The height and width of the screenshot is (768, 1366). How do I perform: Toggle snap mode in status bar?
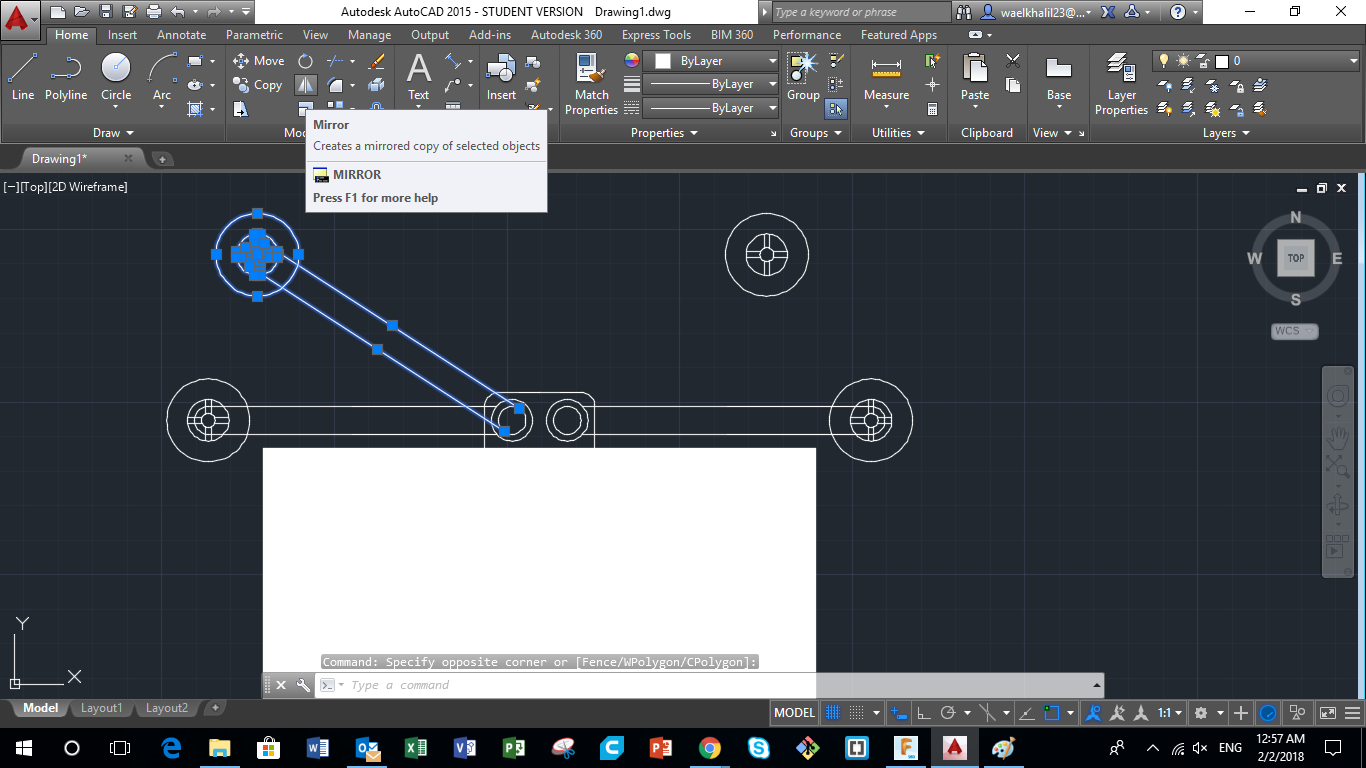[x=857, y=713]
